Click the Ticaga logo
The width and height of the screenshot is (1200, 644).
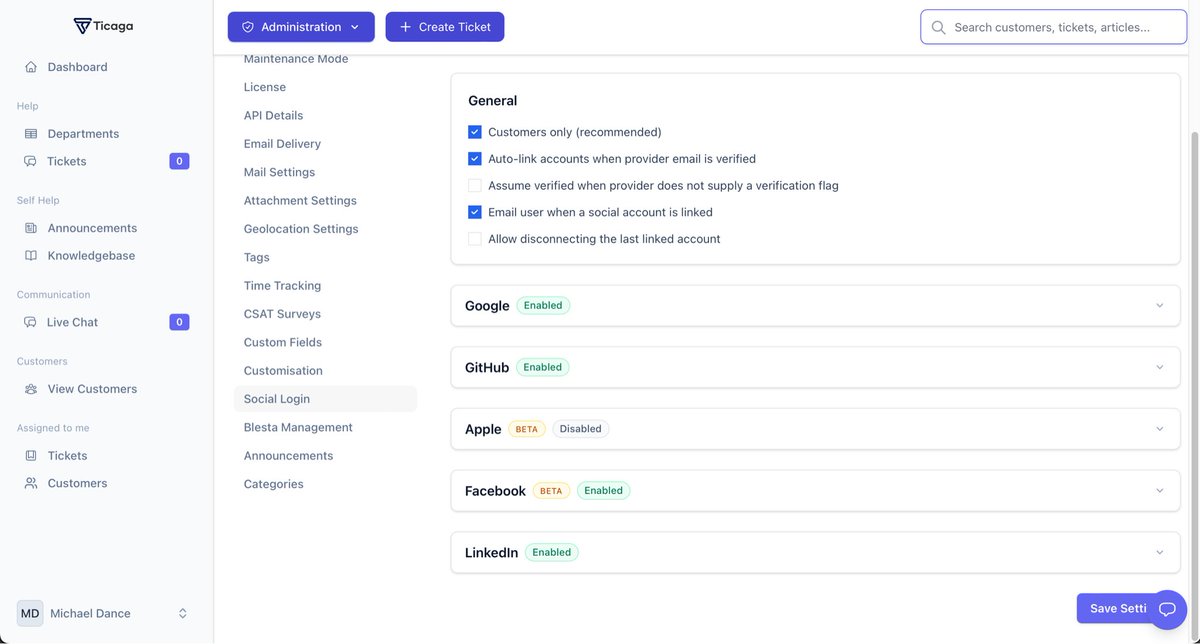(x=104, y=25)
